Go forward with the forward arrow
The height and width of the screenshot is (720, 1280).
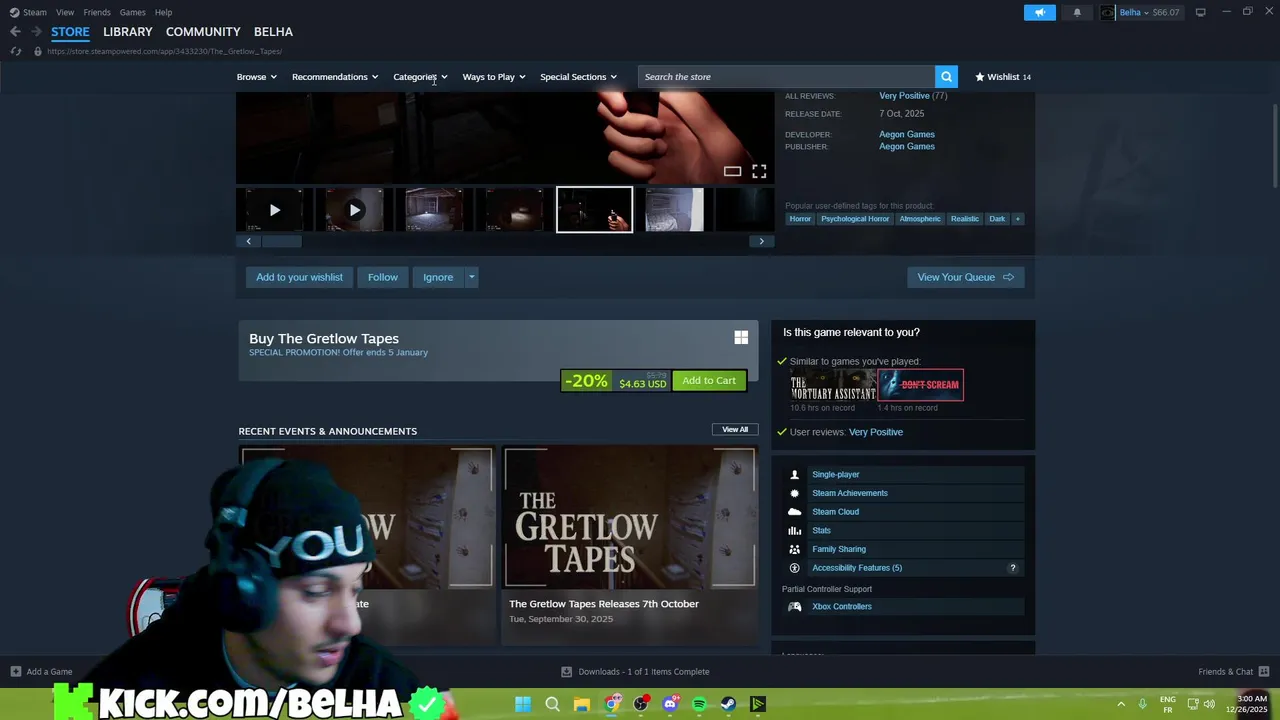point(36,32)
